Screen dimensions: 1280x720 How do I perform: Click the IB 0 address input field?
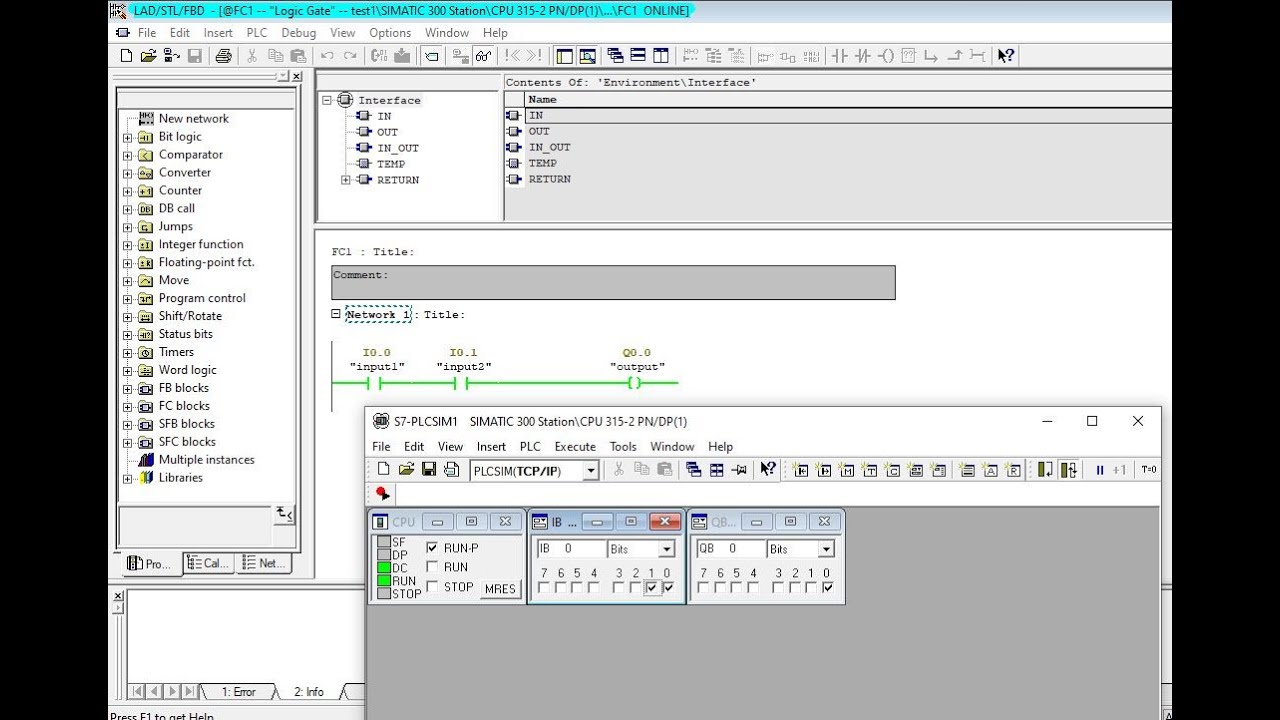[x=572, y=549]
